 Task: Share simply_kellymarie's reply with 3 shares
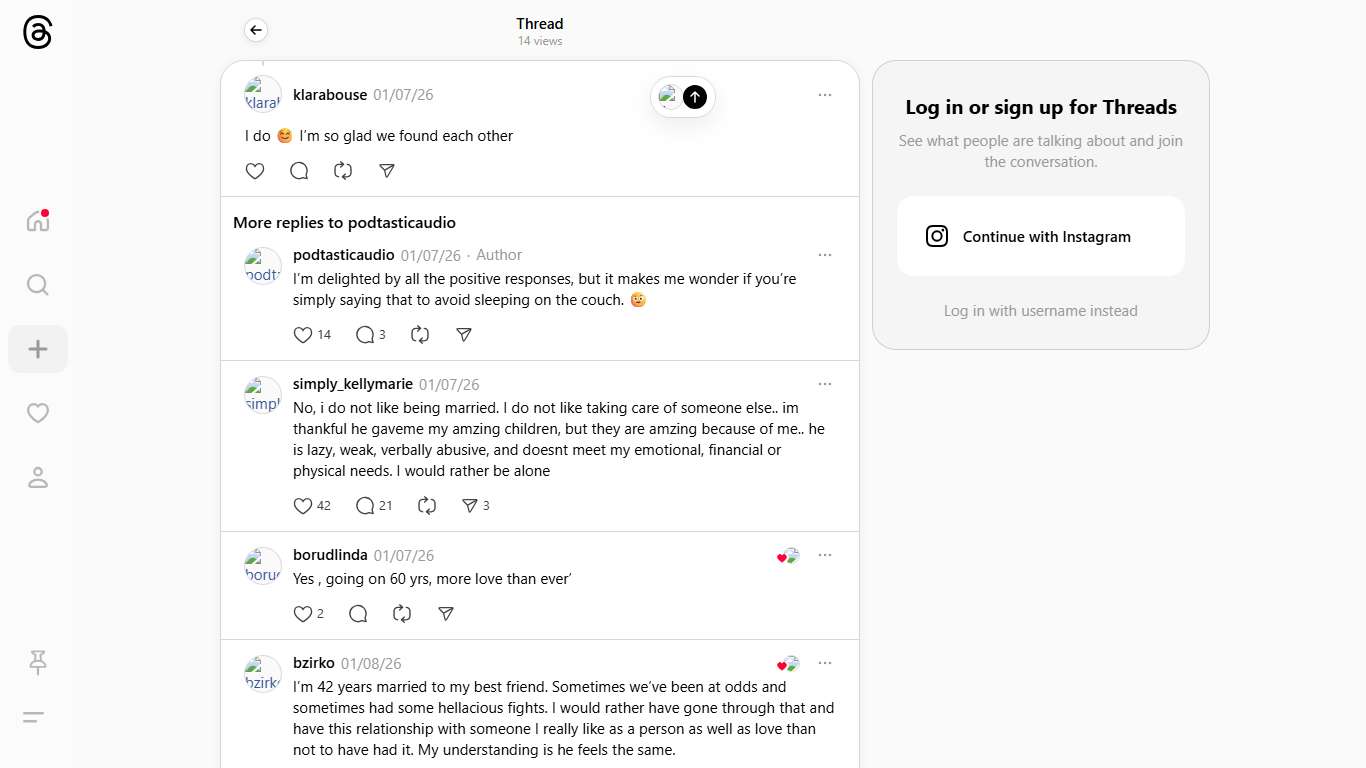[469, 506]
